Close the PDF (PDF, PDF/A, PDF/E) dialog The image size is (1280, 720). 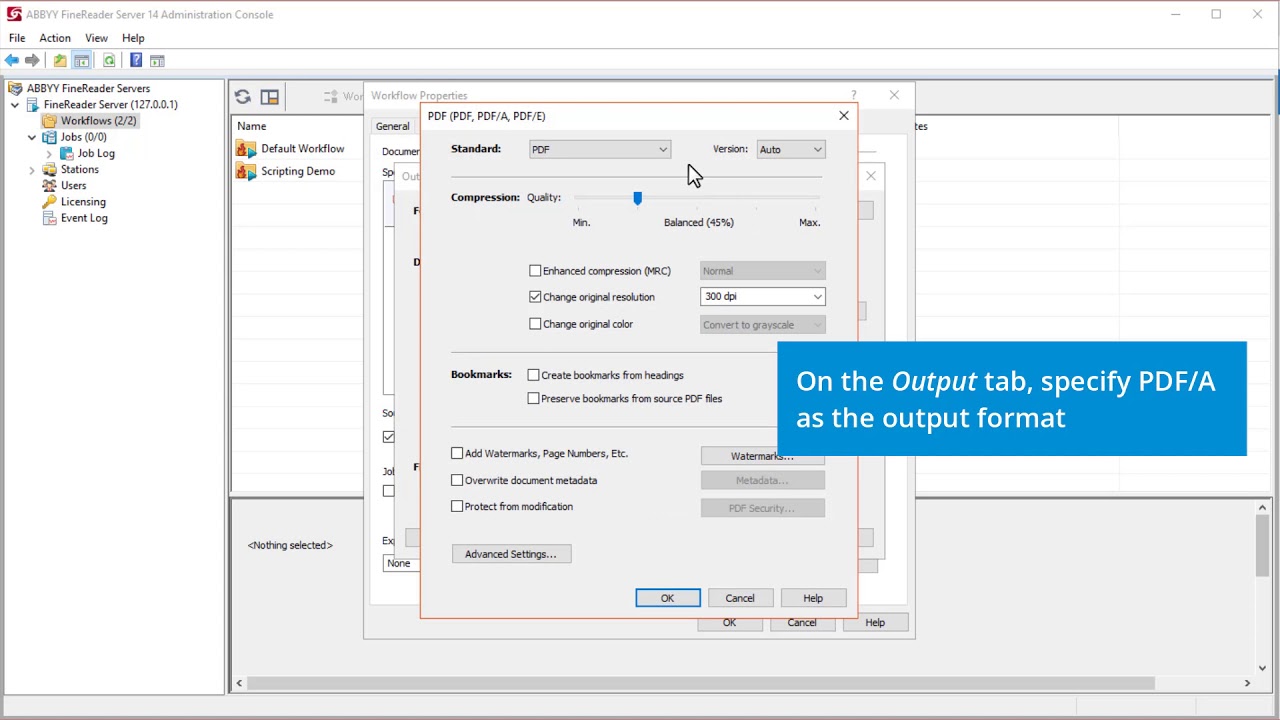(x=844, y=116)
